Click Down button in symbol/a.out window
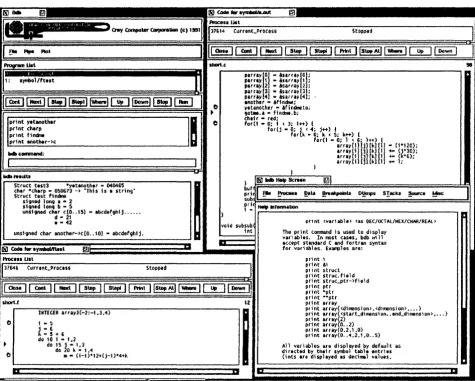This screenshot has height=381, width=475. point(445,51)
